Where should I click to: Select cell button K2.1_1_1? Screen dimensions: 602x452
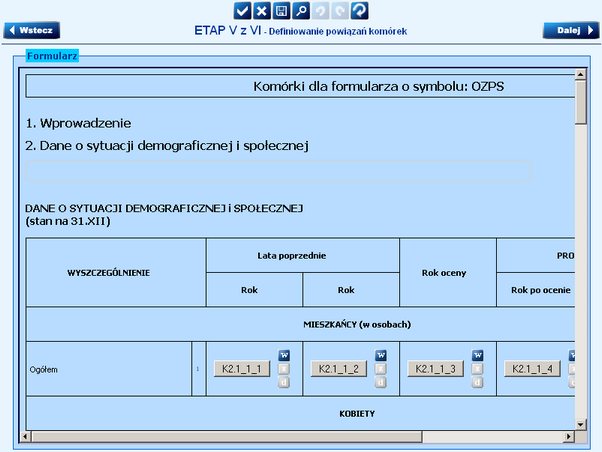pyautogui.click(x=241, y=369)
